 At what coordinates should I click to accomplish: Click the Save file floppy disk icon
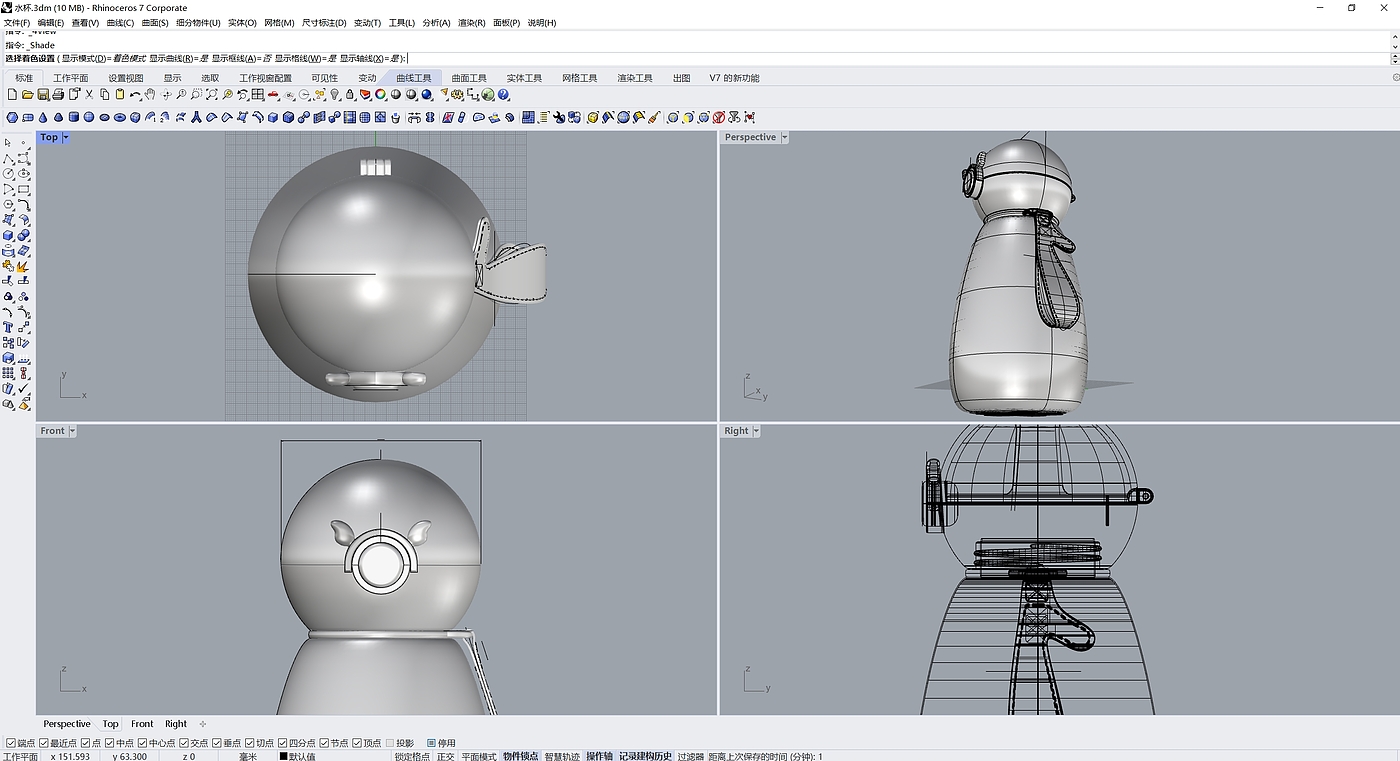click(43, 95)
